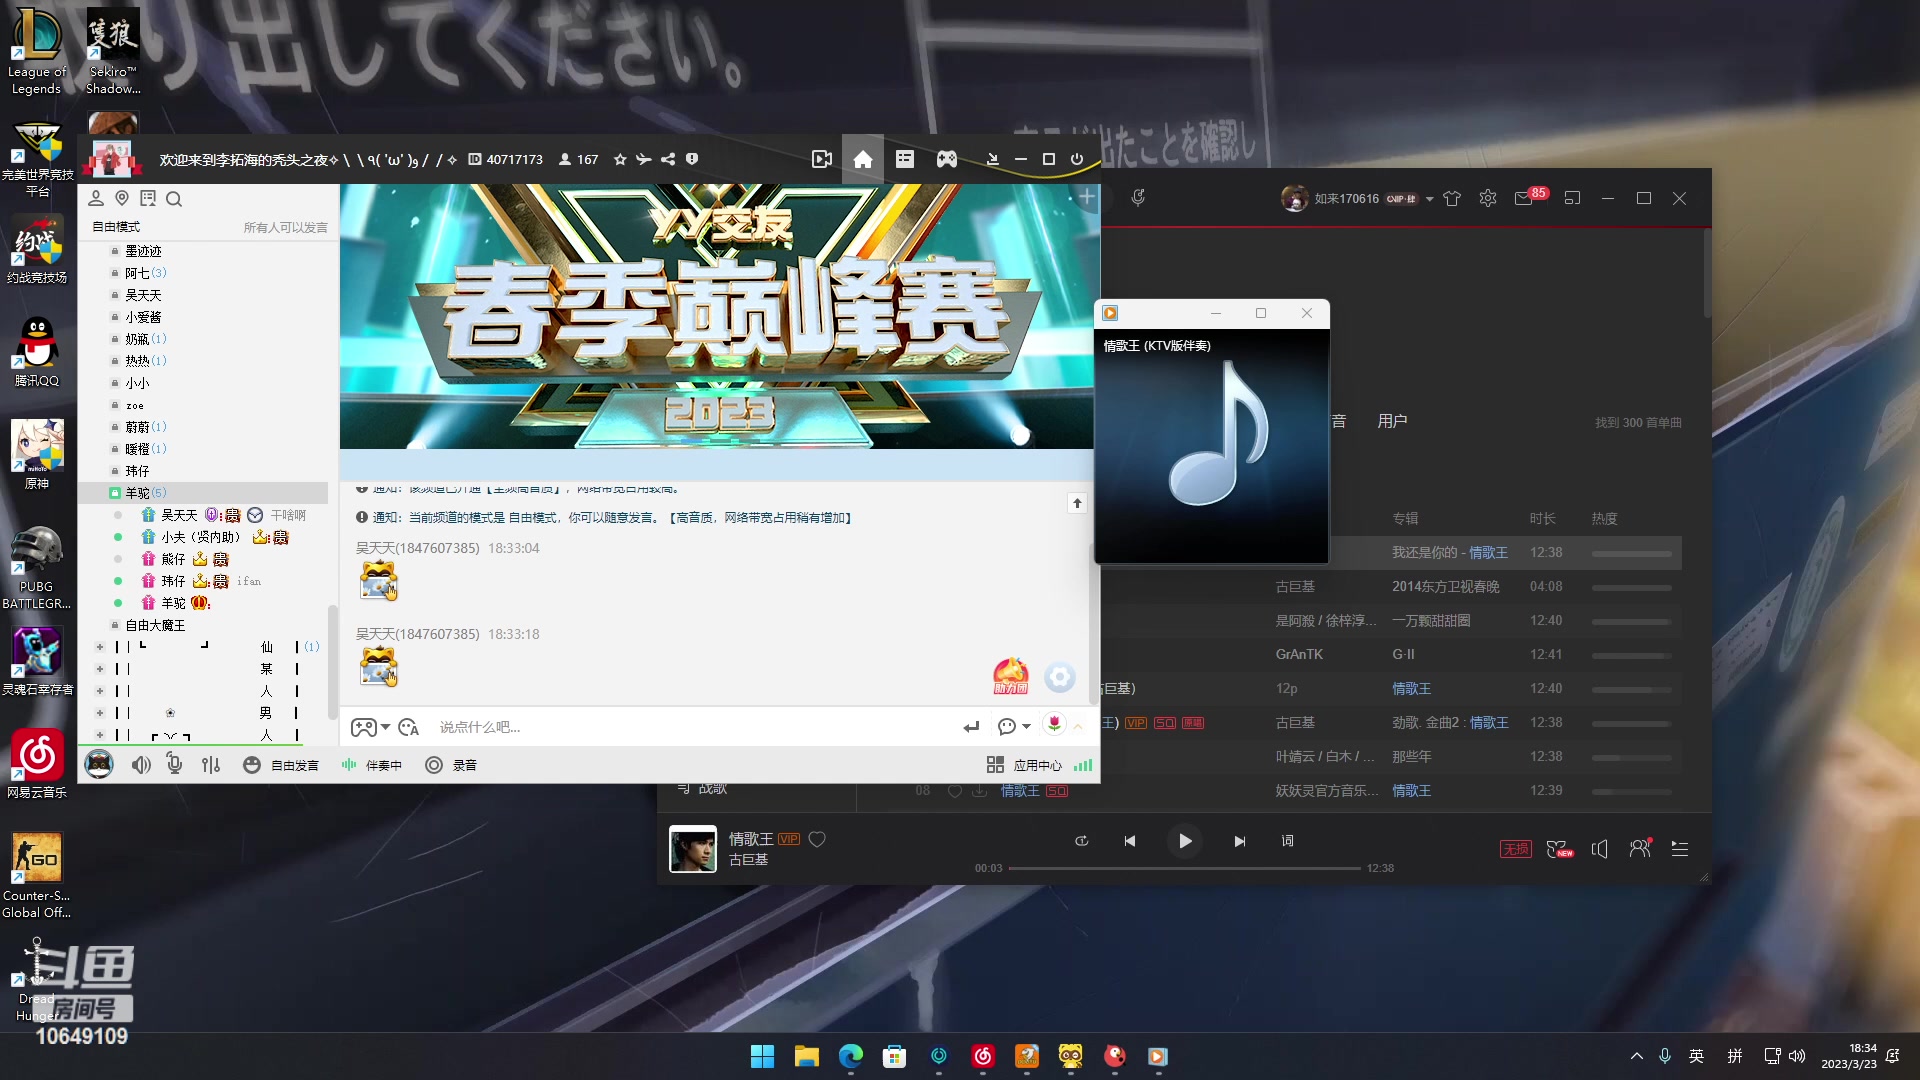Click the 自由发言 button
Image resolution: width=1920 pixels, height=1080 pixels.
293,765
